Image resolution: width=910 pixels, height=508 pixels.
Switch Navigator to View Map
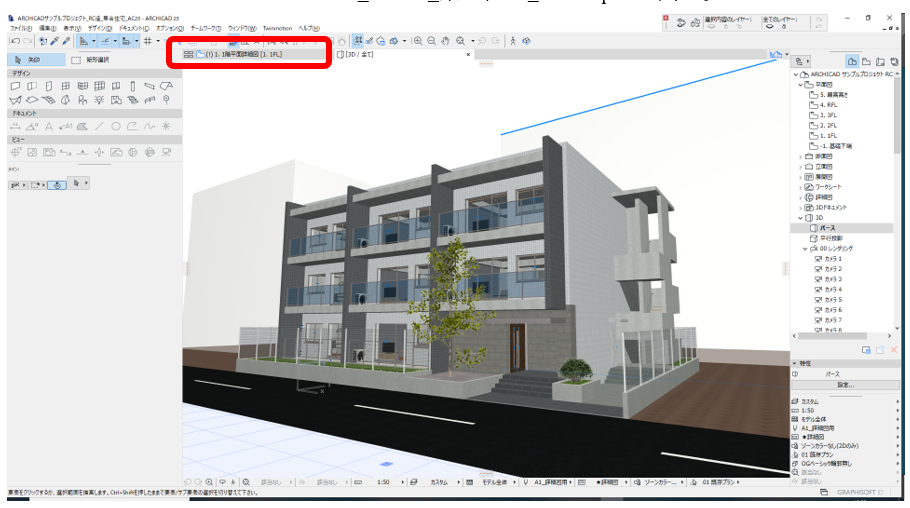click(866, 61)
